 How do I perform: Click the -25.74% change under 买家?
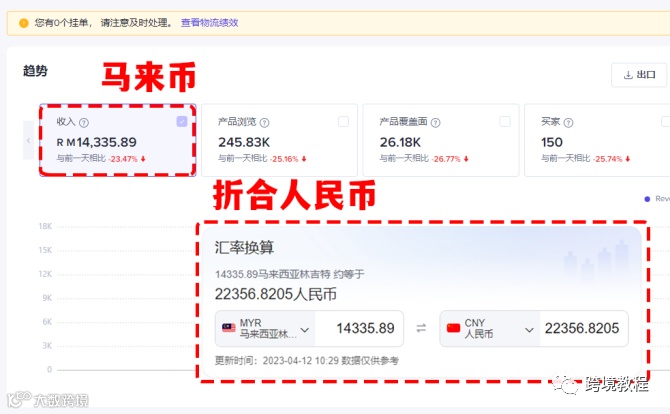608,159
